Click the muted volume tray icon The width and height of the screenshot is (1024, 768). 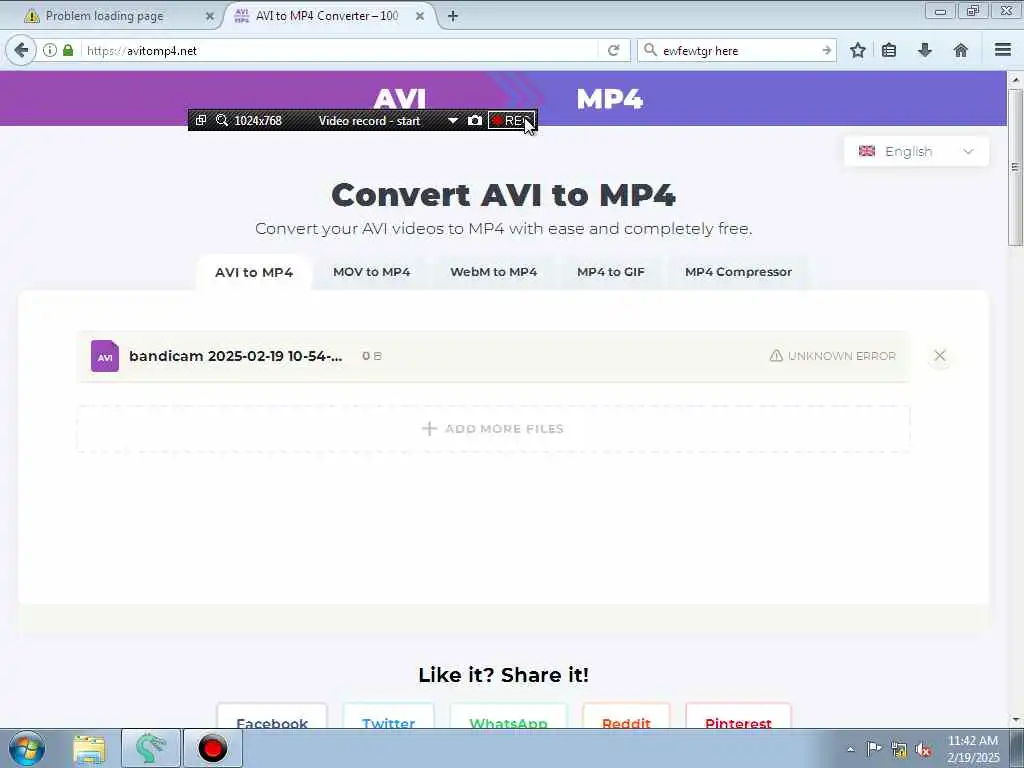pyautogui.click(x=923, y=749)
